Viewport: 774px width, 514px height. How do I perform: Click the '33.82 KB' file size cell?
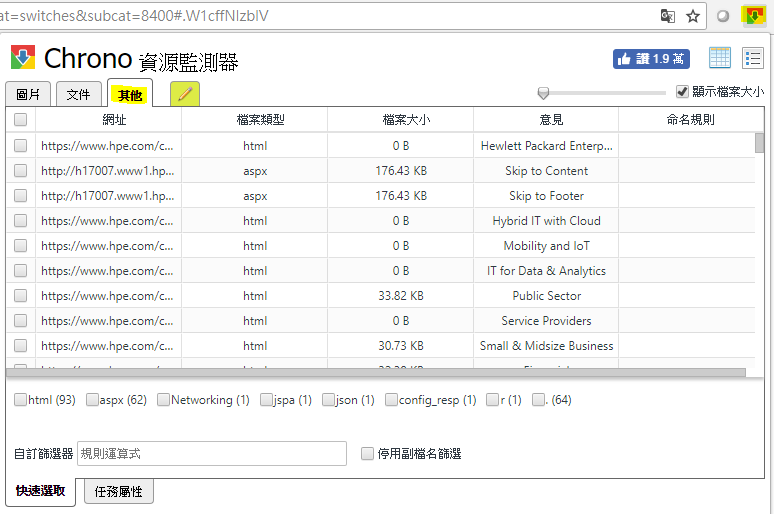401,296
